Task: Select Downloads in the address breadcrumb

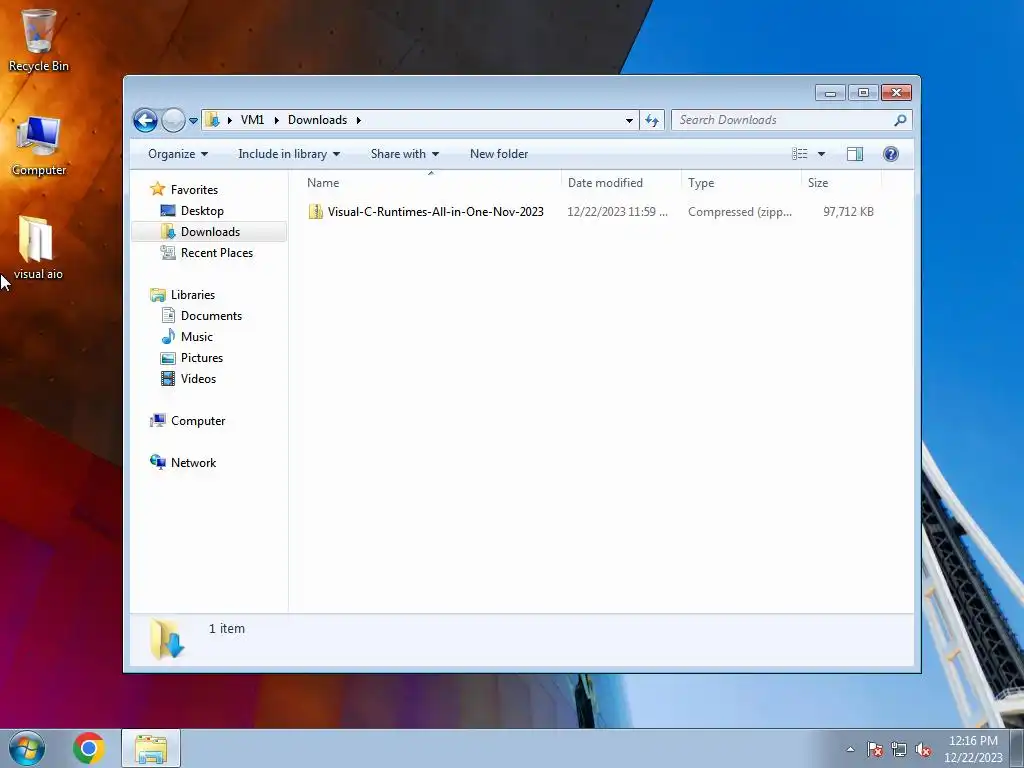Action: (x=317, y=120)
